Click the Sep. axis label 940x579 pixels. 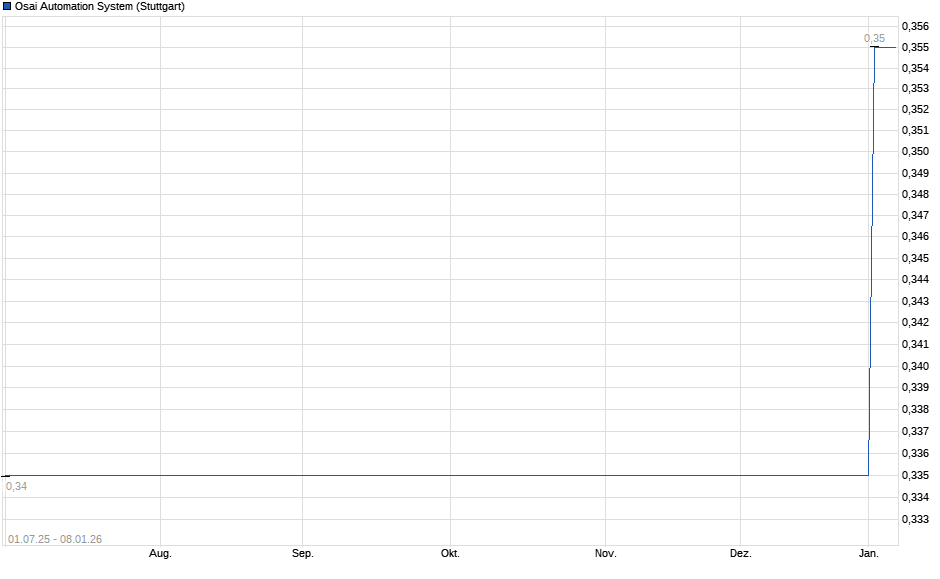tap(303, 552)
